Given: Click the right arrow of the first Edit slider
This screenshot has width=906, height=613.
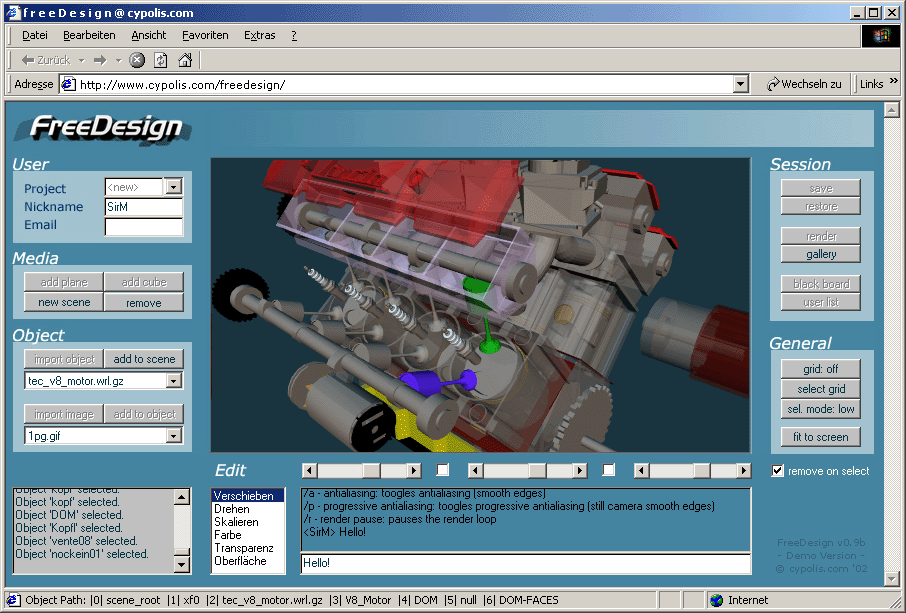Looking at the screenshot, I should pos(412,470).
